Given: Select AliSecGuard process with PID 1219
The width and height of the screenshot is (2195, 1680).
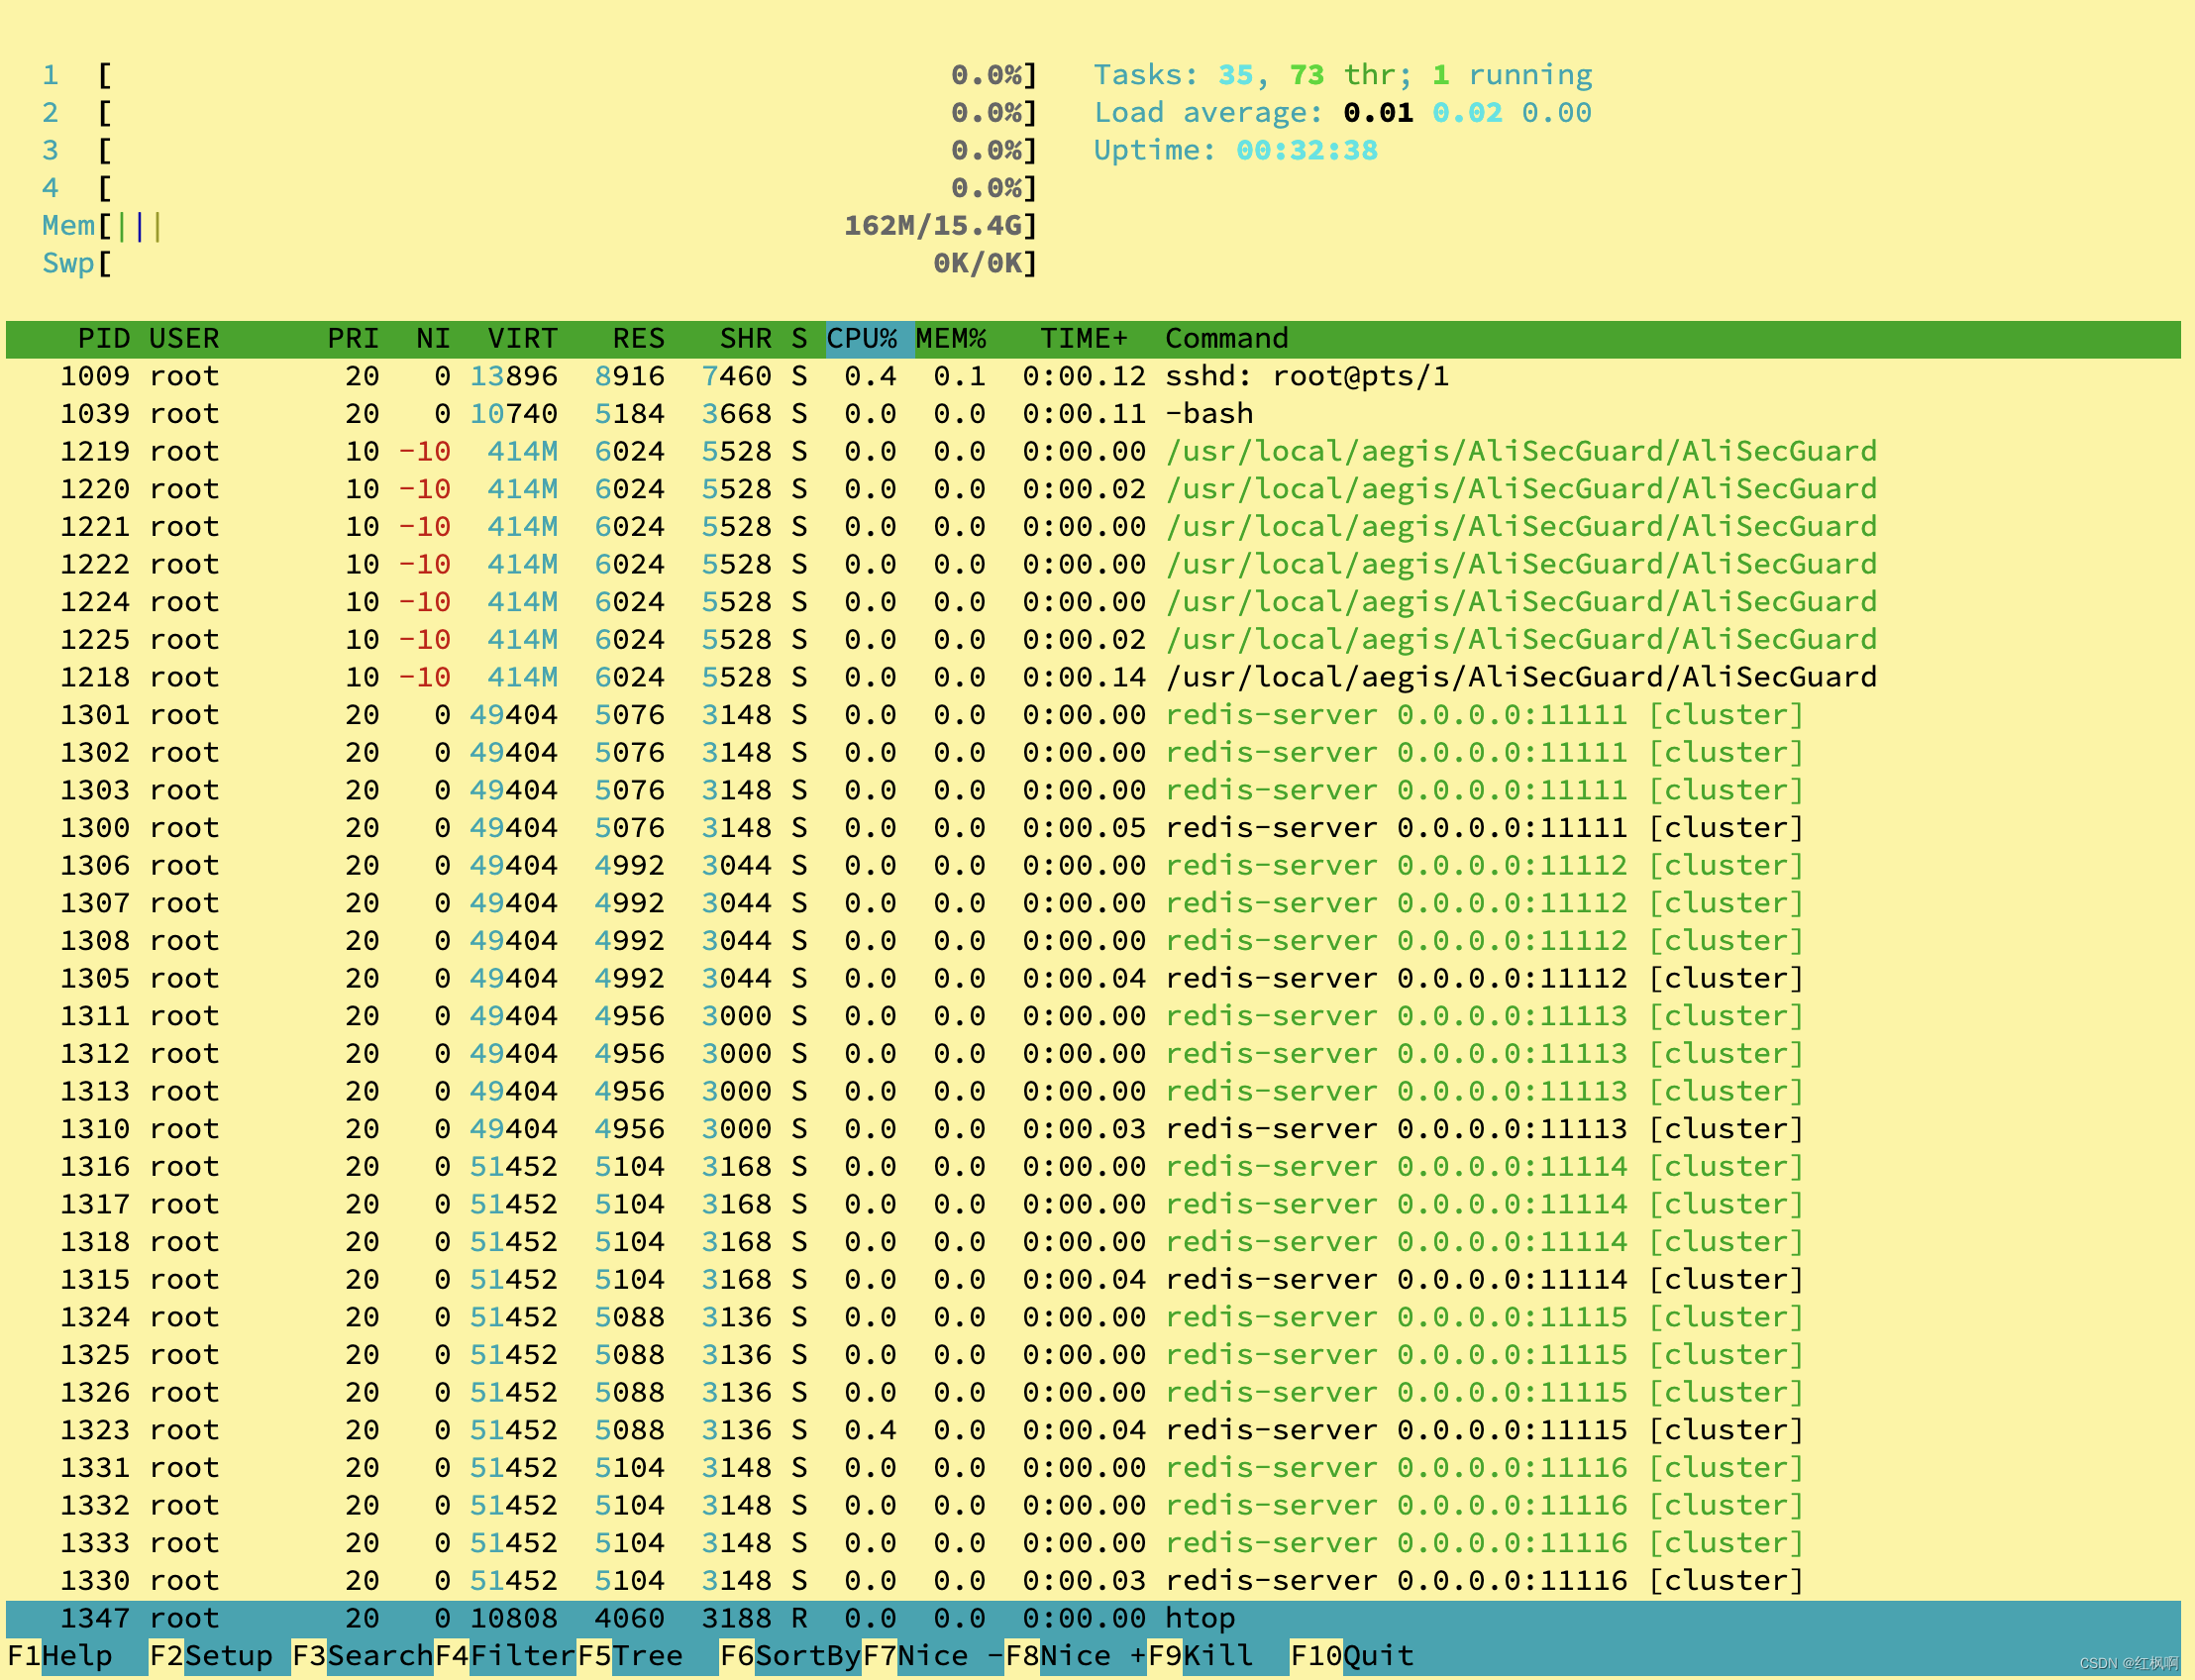Looking at the screenshot, I should pyautogui.click(x=1093, y=452).
